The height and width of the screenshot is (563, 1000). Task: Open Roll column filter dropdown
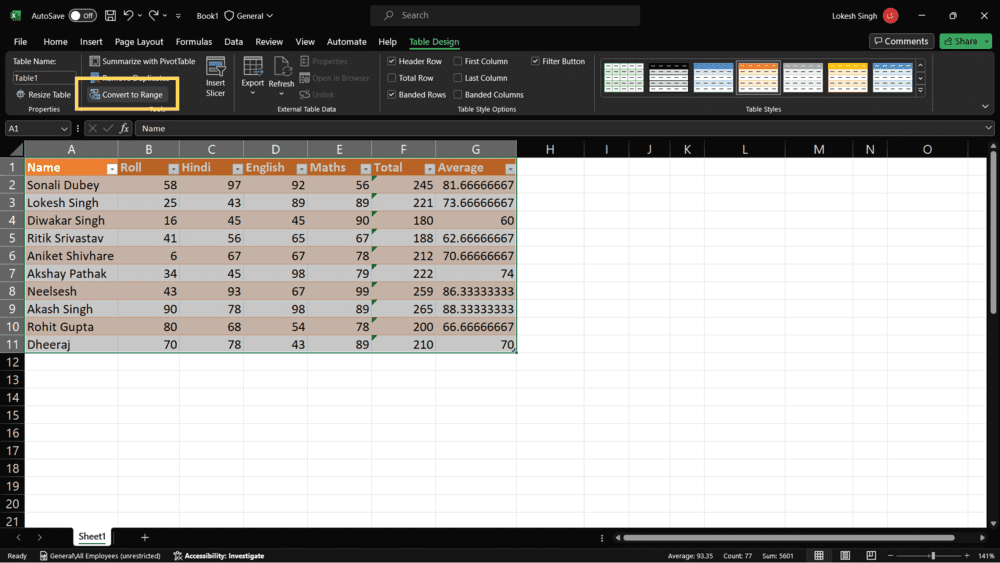[173, 169]
